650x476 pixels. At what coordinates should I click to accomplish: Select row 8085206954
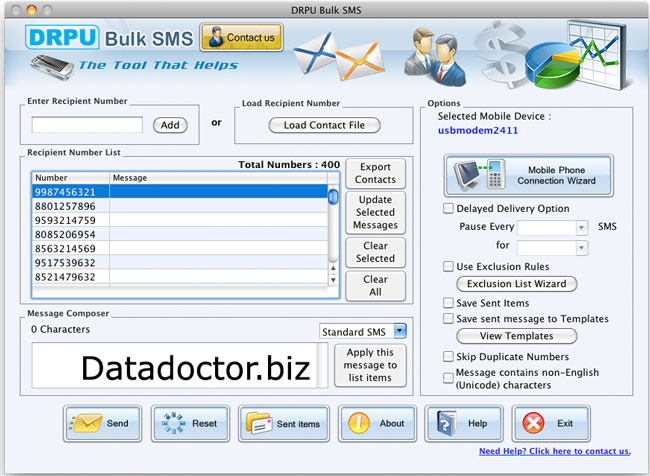coord(180,234)
